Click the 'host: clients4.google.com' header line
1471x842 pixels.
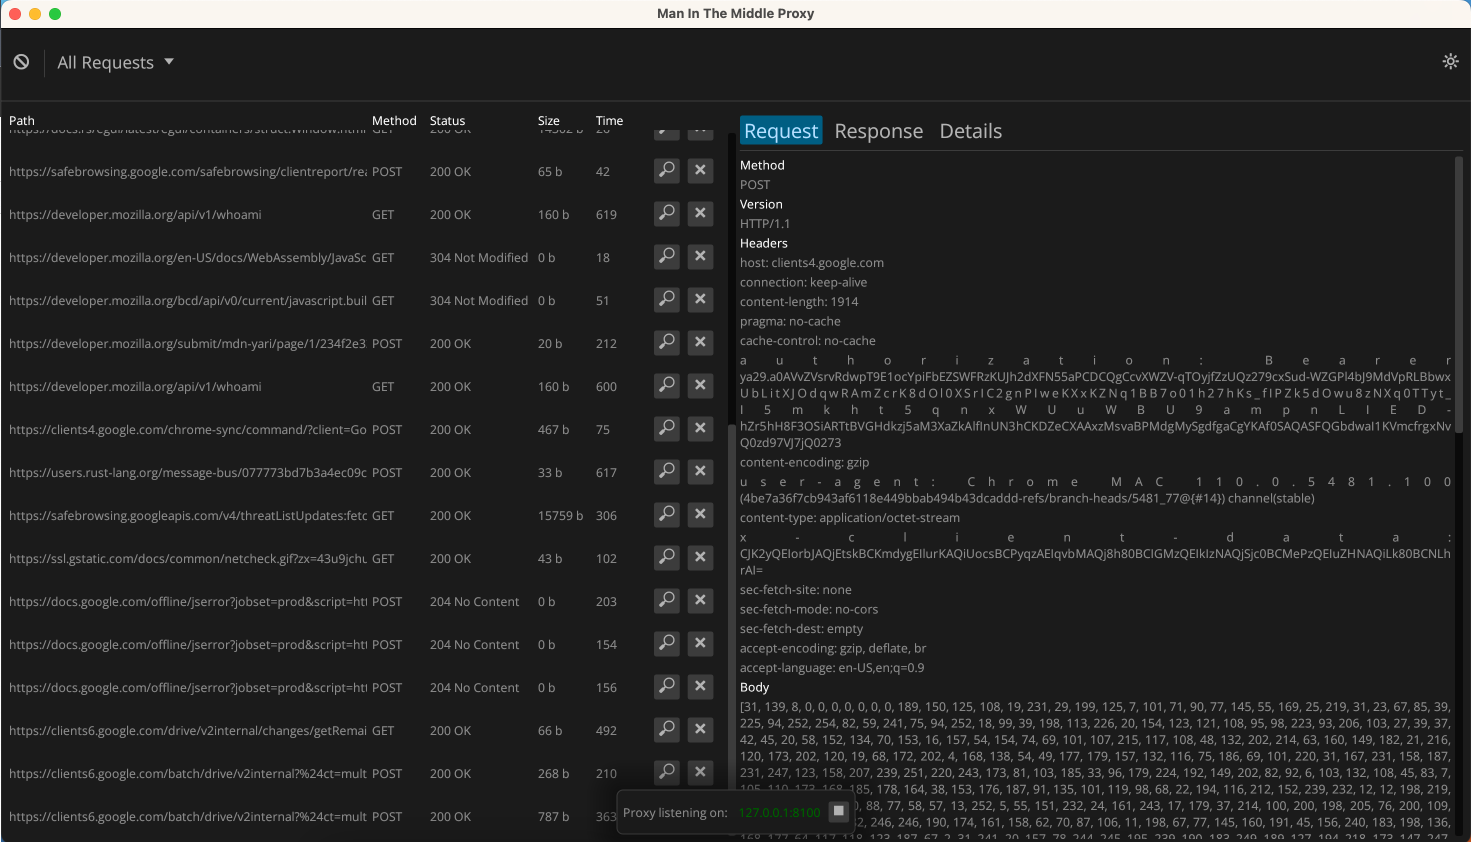[812, 263]
